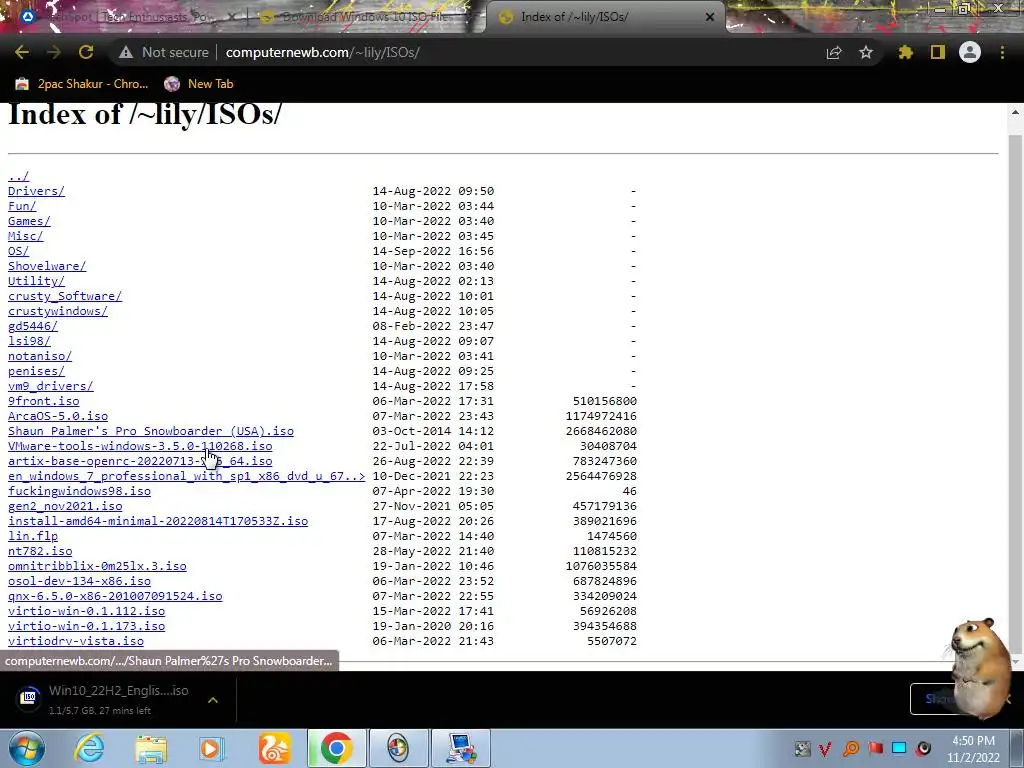Open the Drivers/ folder

(x=36, y=191)
